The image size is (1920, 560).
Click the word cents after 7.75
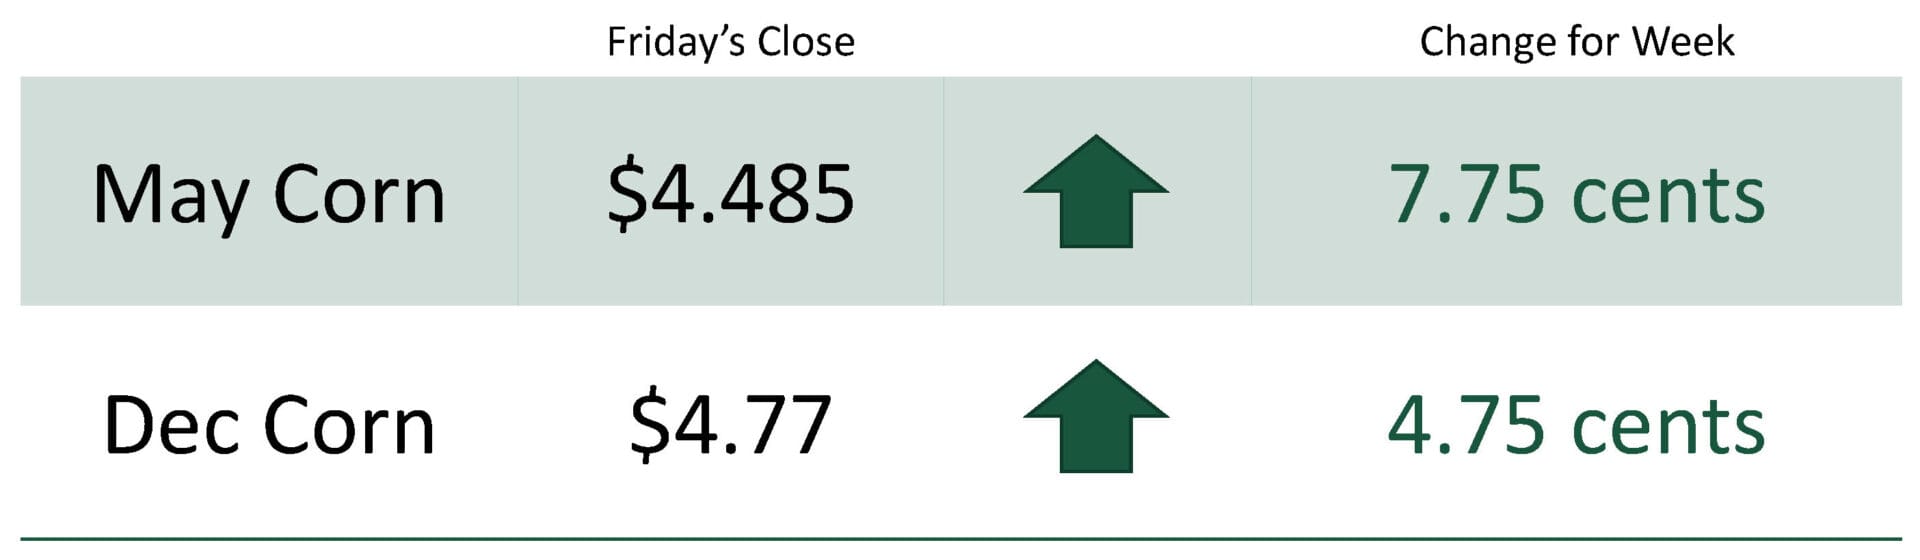pyautogui.click(x=1668, y=196)
